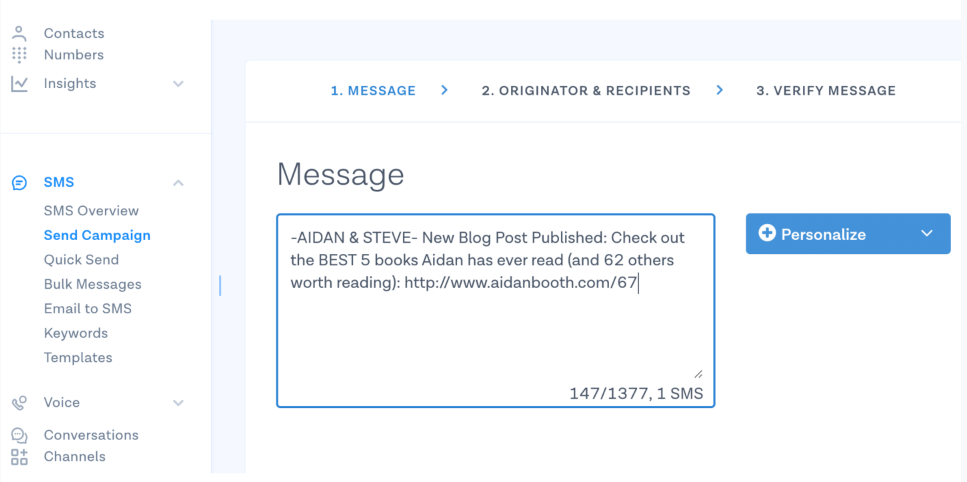Open the Templates page

(78, 357)
